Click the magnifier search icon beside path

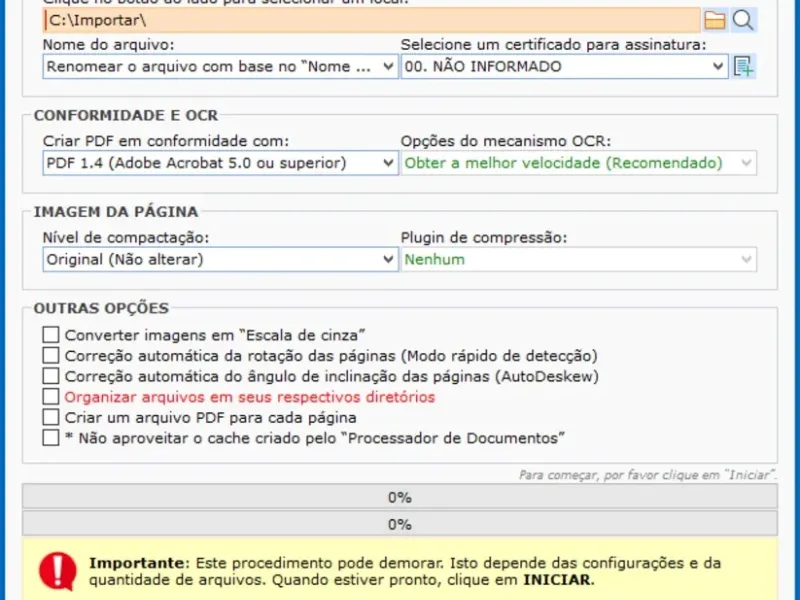tap(743, 20)
